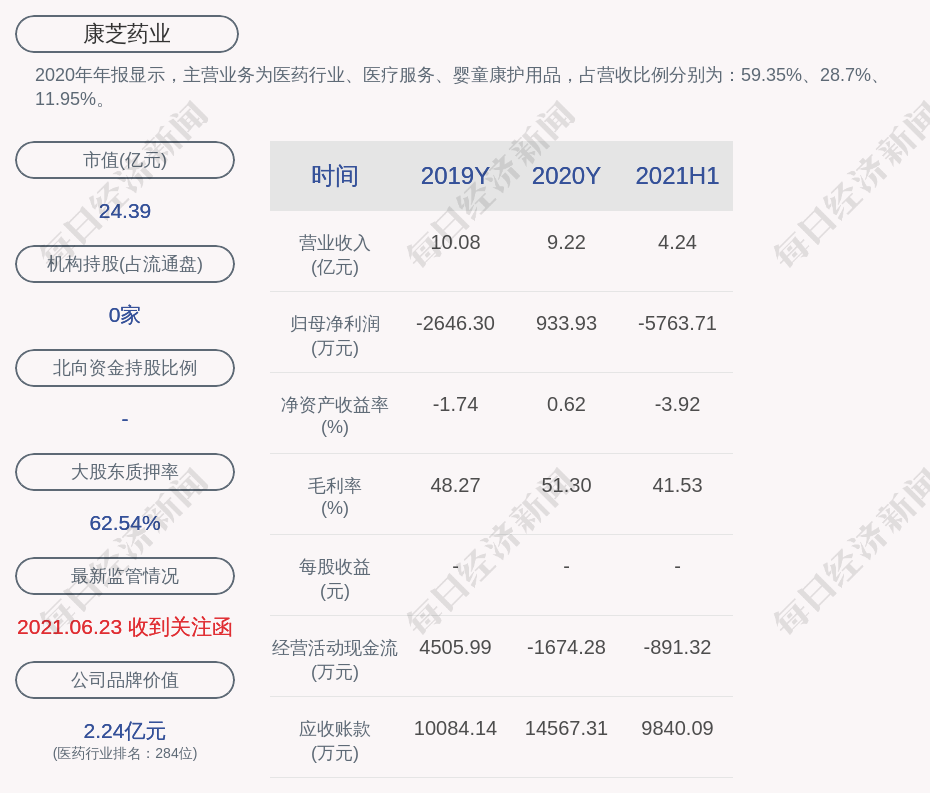Open the red 2021.06.23 收到关注函 notice
The image size is (930, 793).
(125, 627)
